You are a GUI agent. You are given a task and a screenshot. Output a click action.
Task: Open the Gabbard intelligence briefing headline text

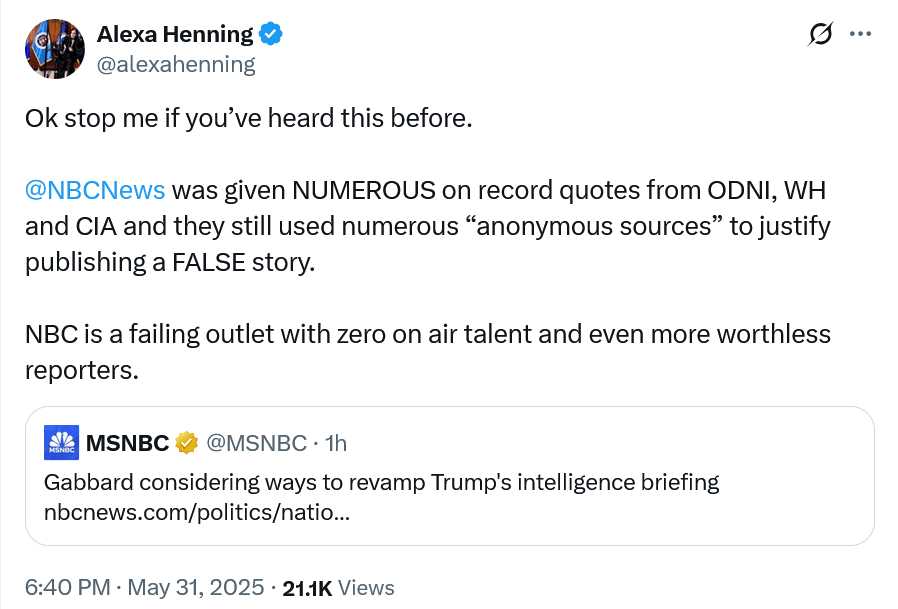[x=381, y=482]
